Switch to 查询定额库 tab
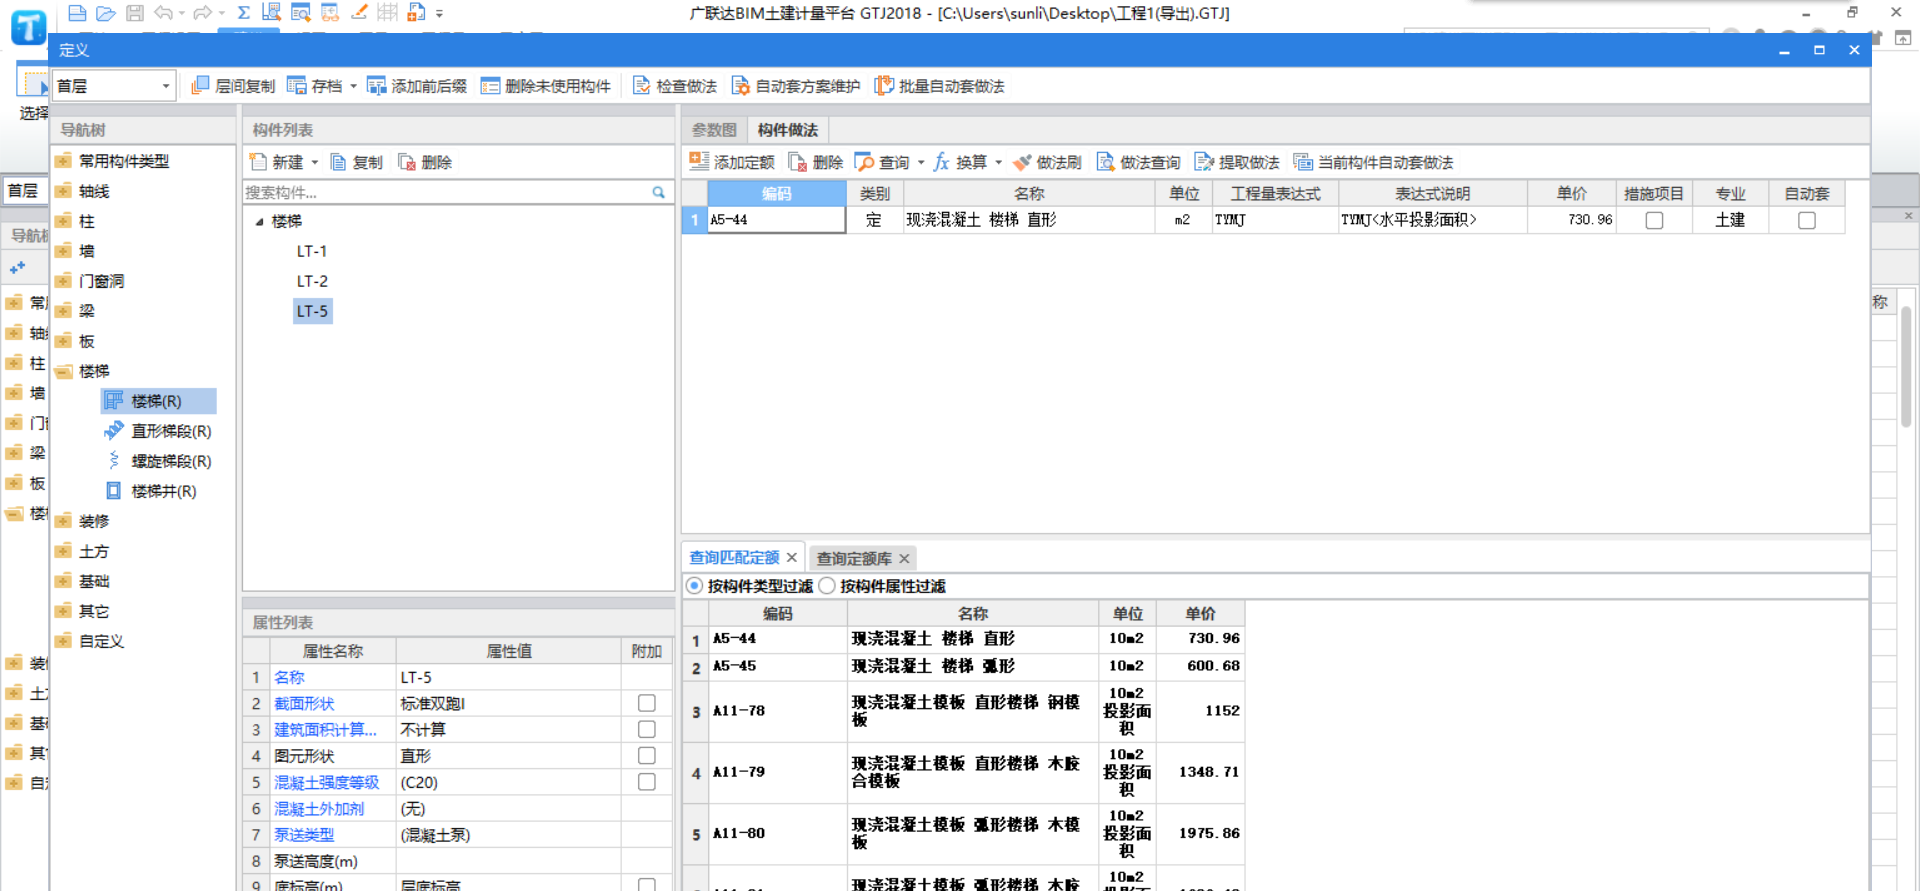Image resolution: width=1920 pixels, height=891 pixels. coord(854,558)
